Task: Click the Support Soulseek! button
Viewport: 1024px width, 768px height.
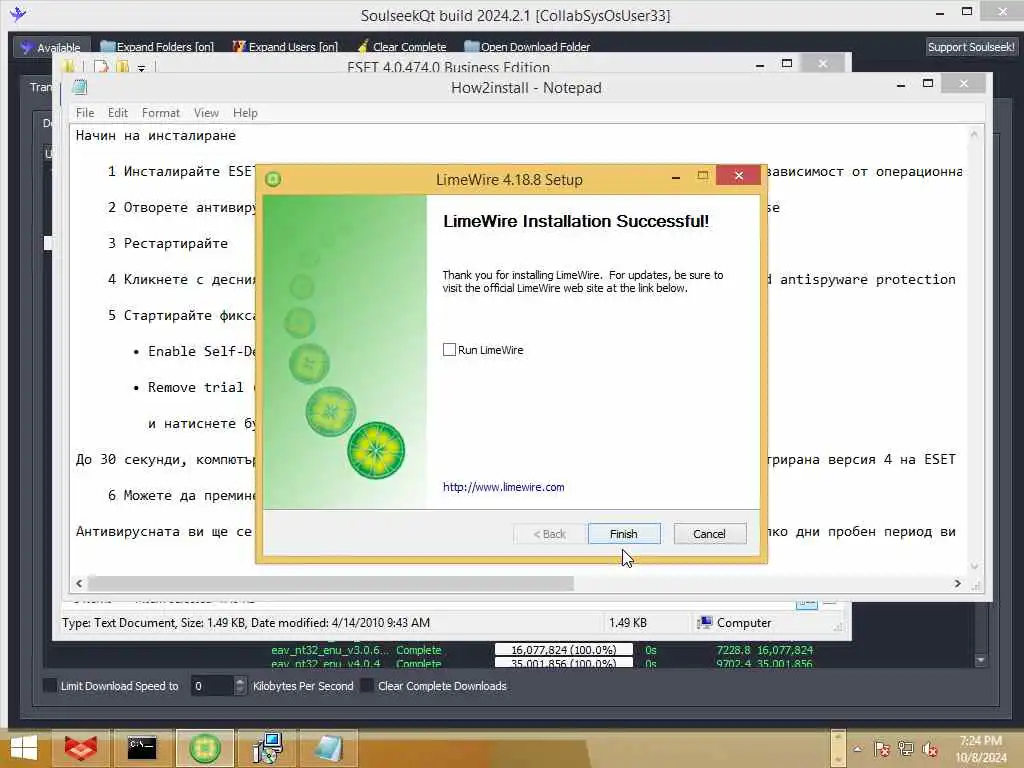Action: (971, 47)
